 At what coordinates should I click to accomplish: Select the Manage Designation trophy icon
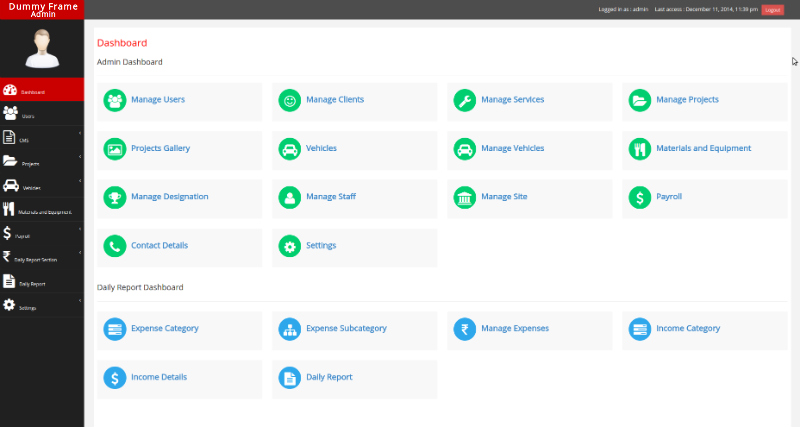click(x=115, y=197)
